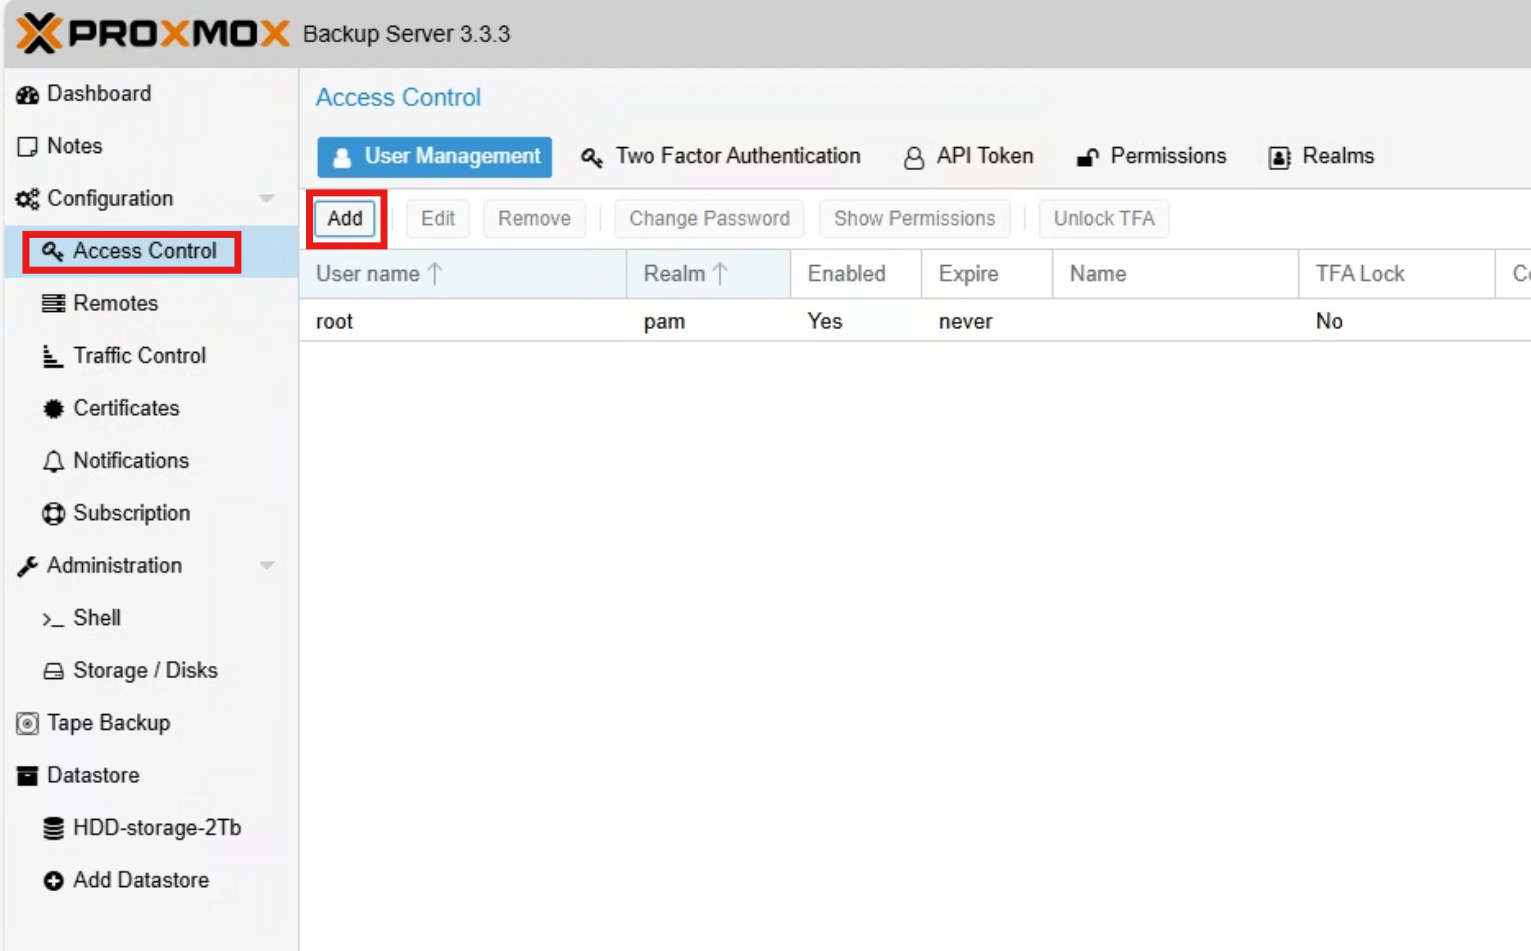The height and width of the screenshot is (951, 1531).
Task: Sort by TFA Lock column header
Action: coord(1397,274)
